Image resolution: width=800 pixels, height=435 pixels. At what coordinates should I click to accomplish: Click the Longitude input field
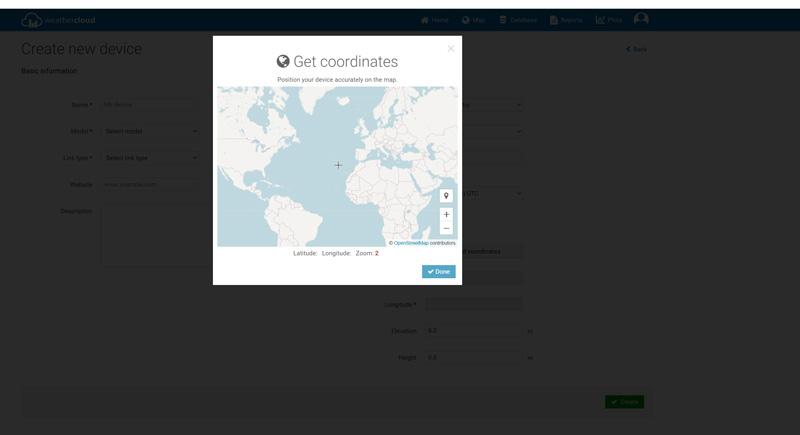(x=474, y=304)
